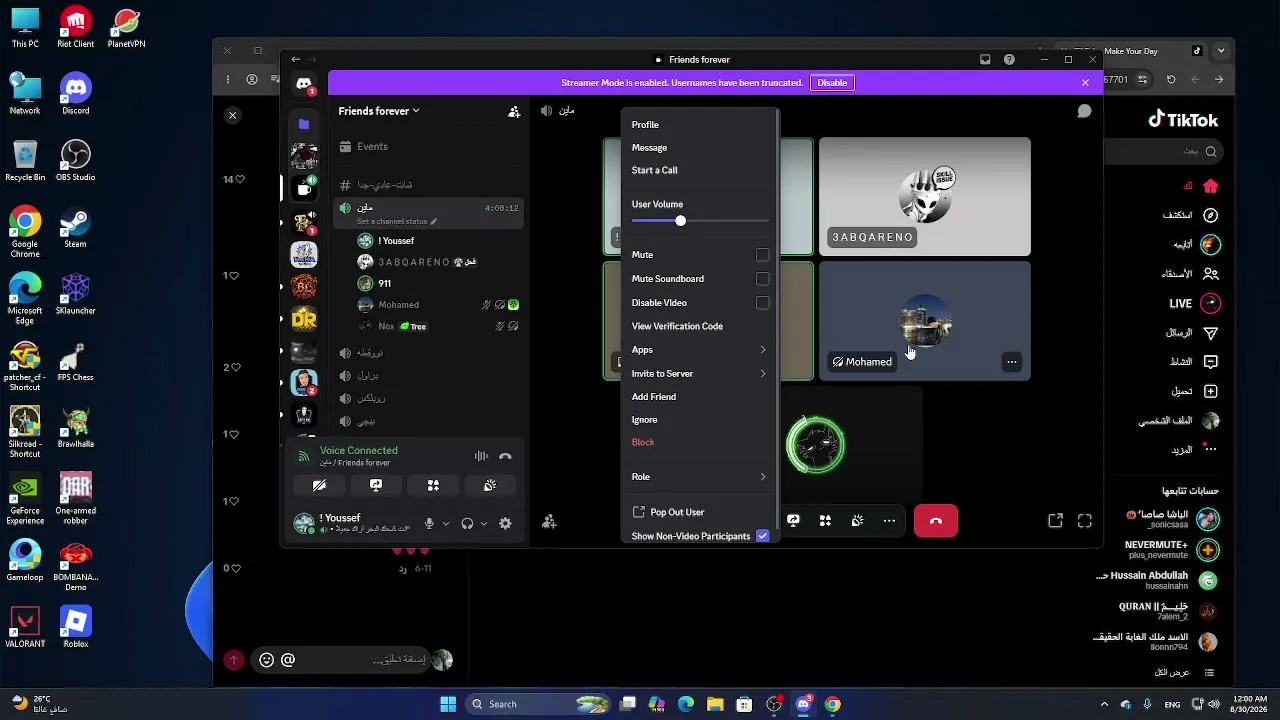Screen dimensions: 1280x720
Task: Expand the Apps submenu
Action: [699, 350]
